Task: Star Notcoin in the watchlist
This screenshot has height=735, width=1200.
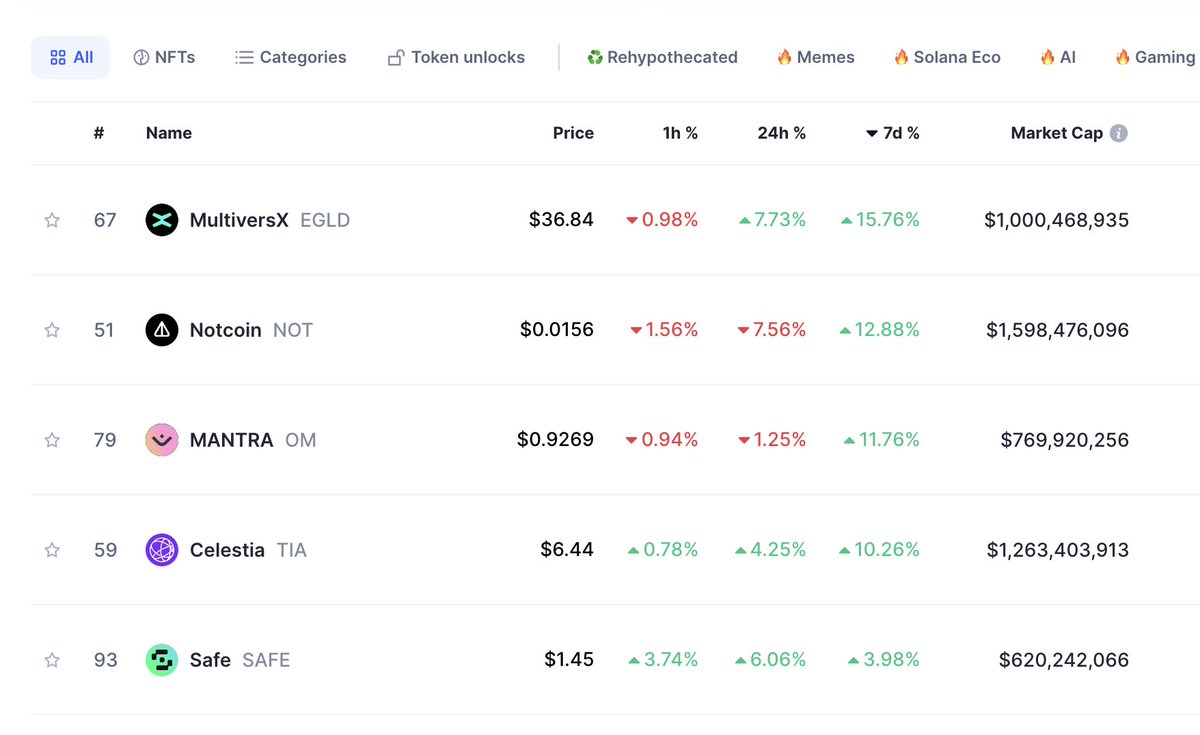Action: point(52,330)
